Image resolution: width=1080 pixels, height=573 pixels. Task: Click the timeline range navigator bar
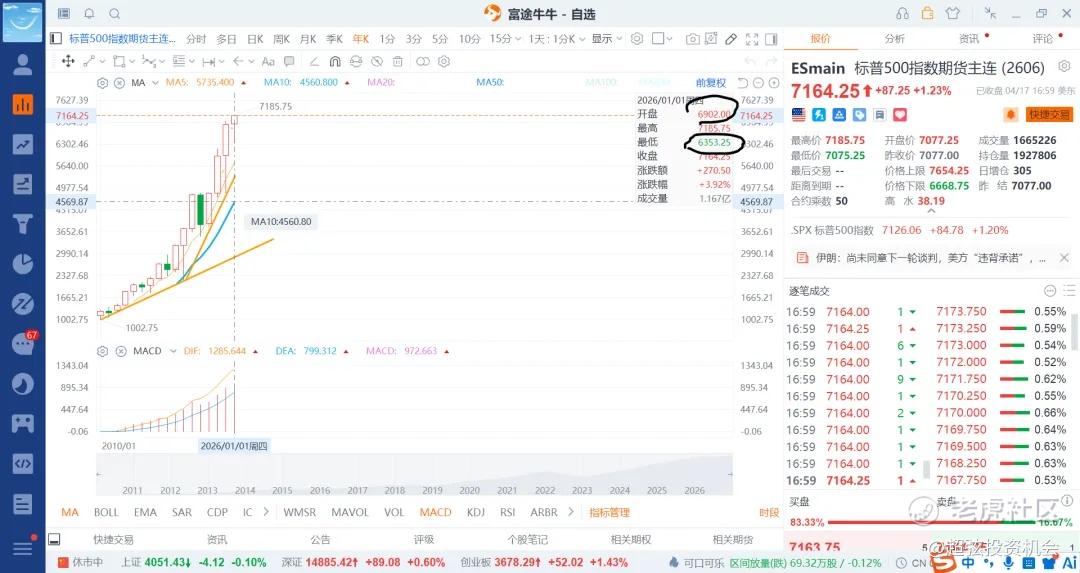(x=414, y=475)
